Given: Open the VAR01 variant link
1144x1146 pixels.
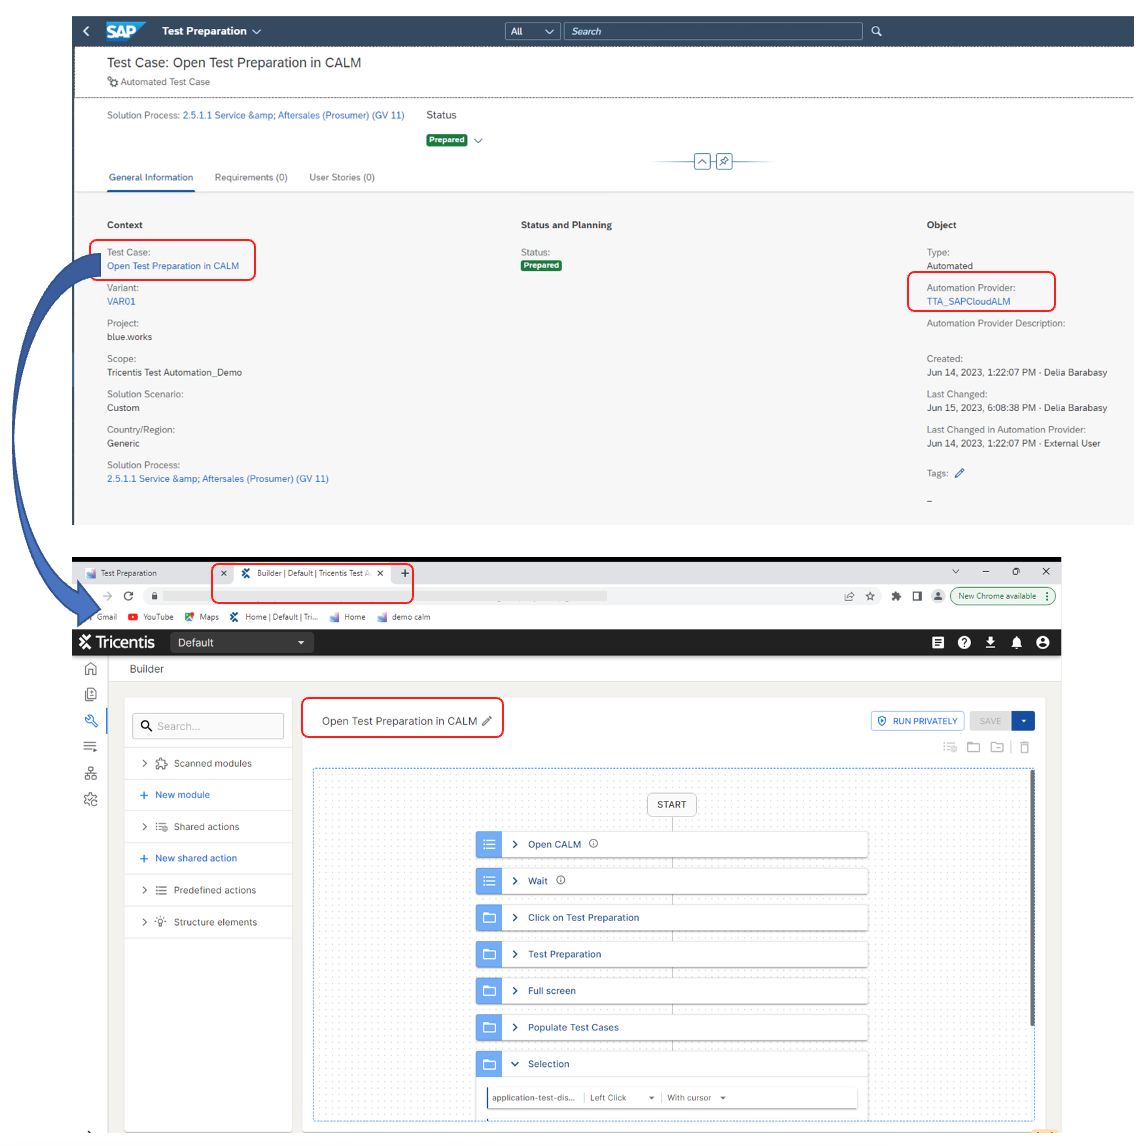Looking at the screenshot, I should pyautogui.click(x=120, y=301).
